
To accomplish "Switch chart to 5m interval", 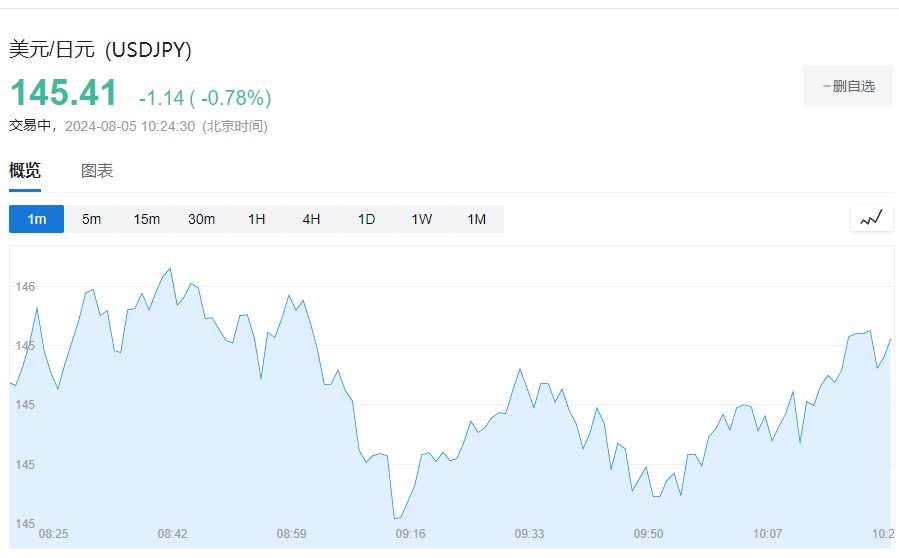I will tap(92, 219).
